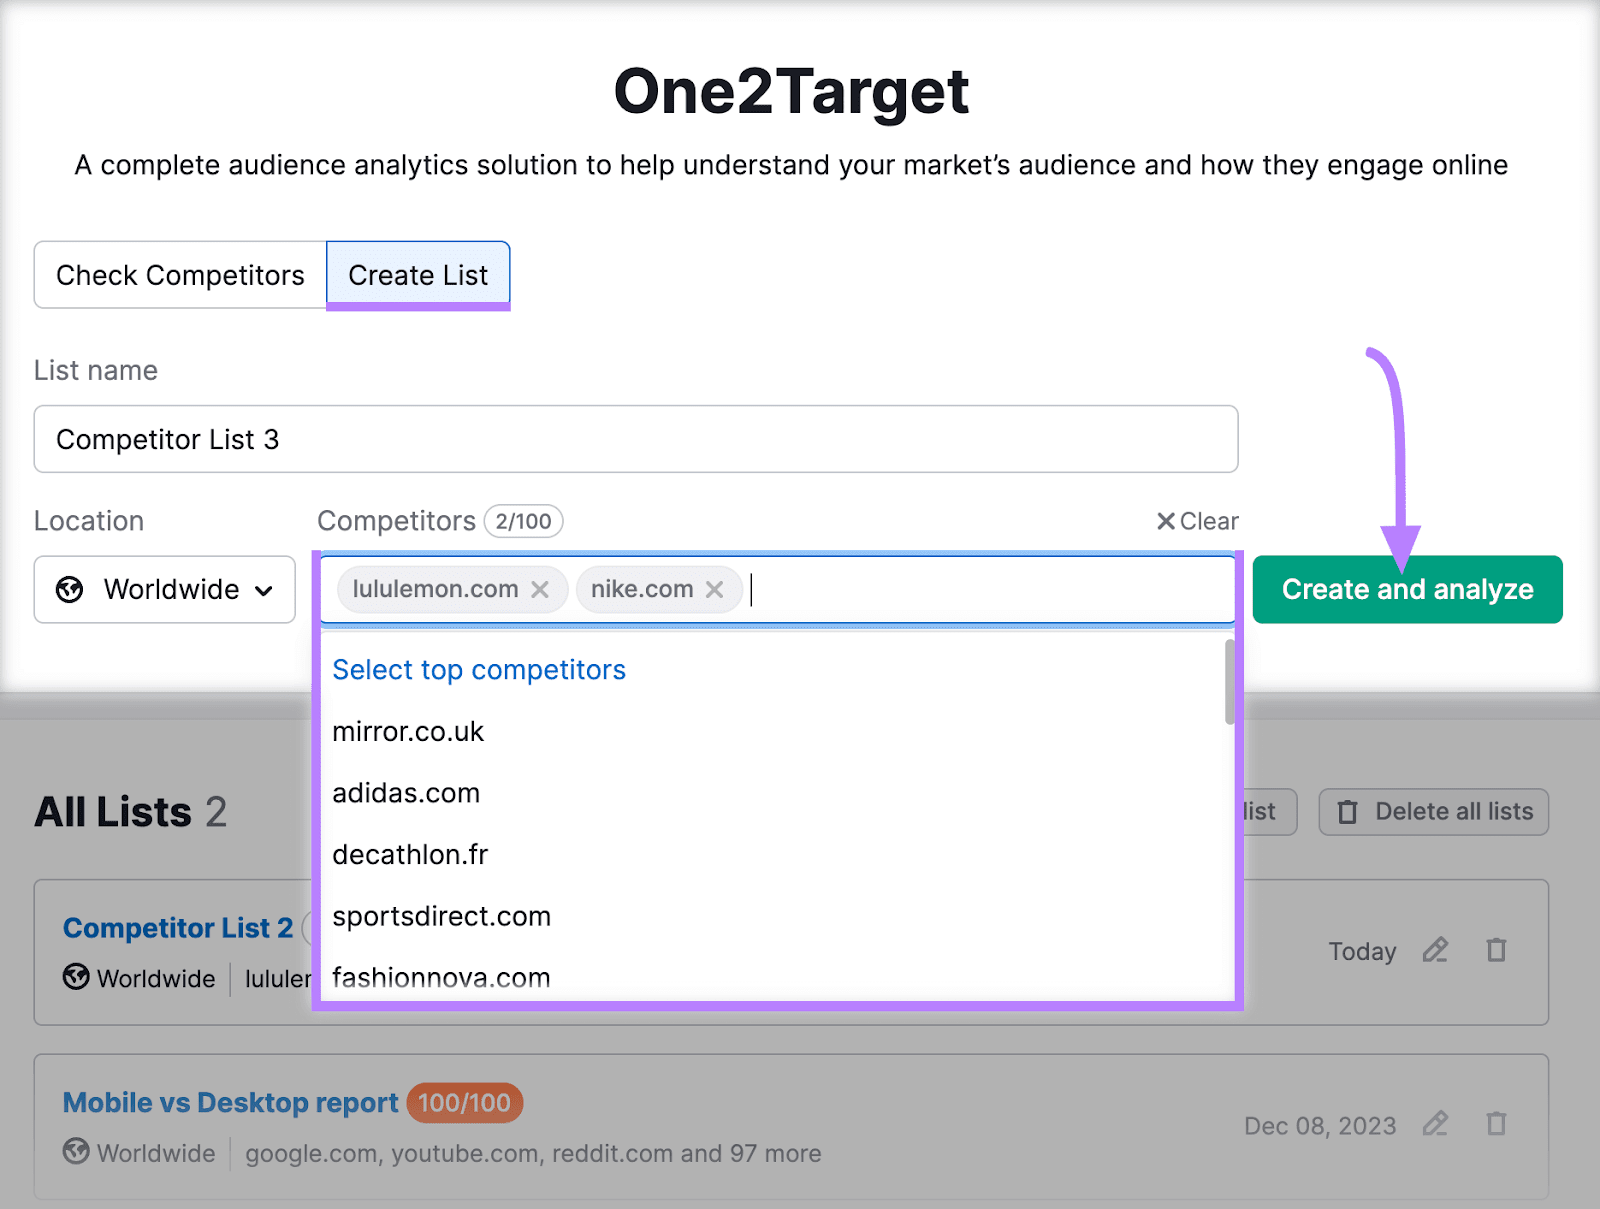Switch to the Check Competitors tab
This screenshot has height=1209, width=1600.
pos(180,275)
